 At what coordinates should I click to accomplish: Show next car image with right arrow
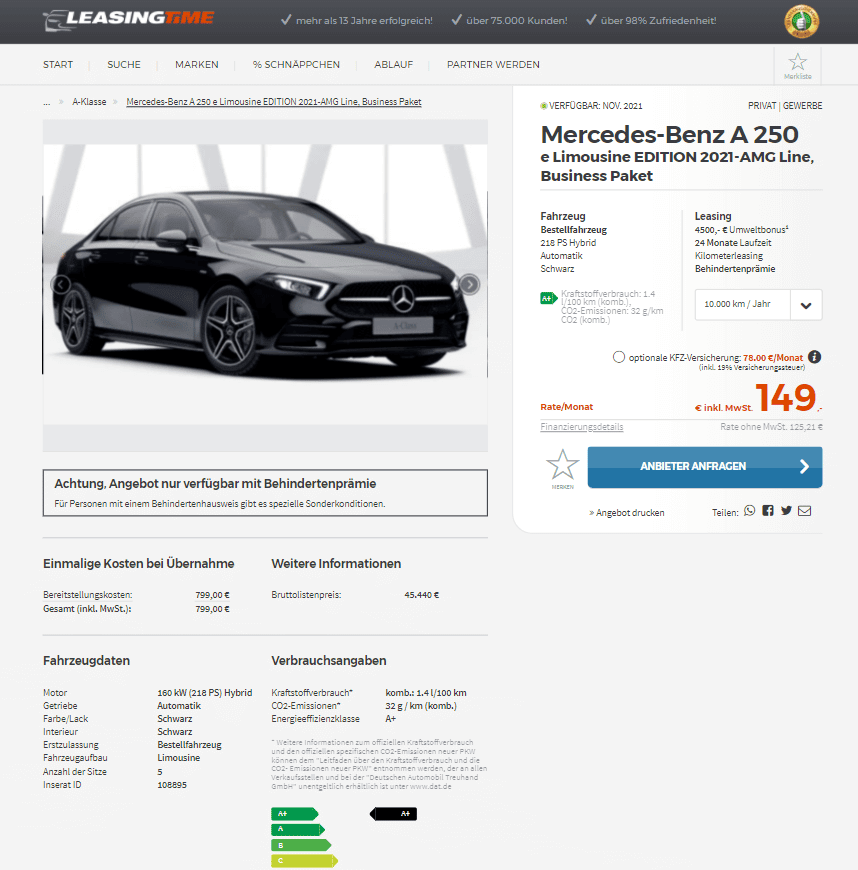470,284
